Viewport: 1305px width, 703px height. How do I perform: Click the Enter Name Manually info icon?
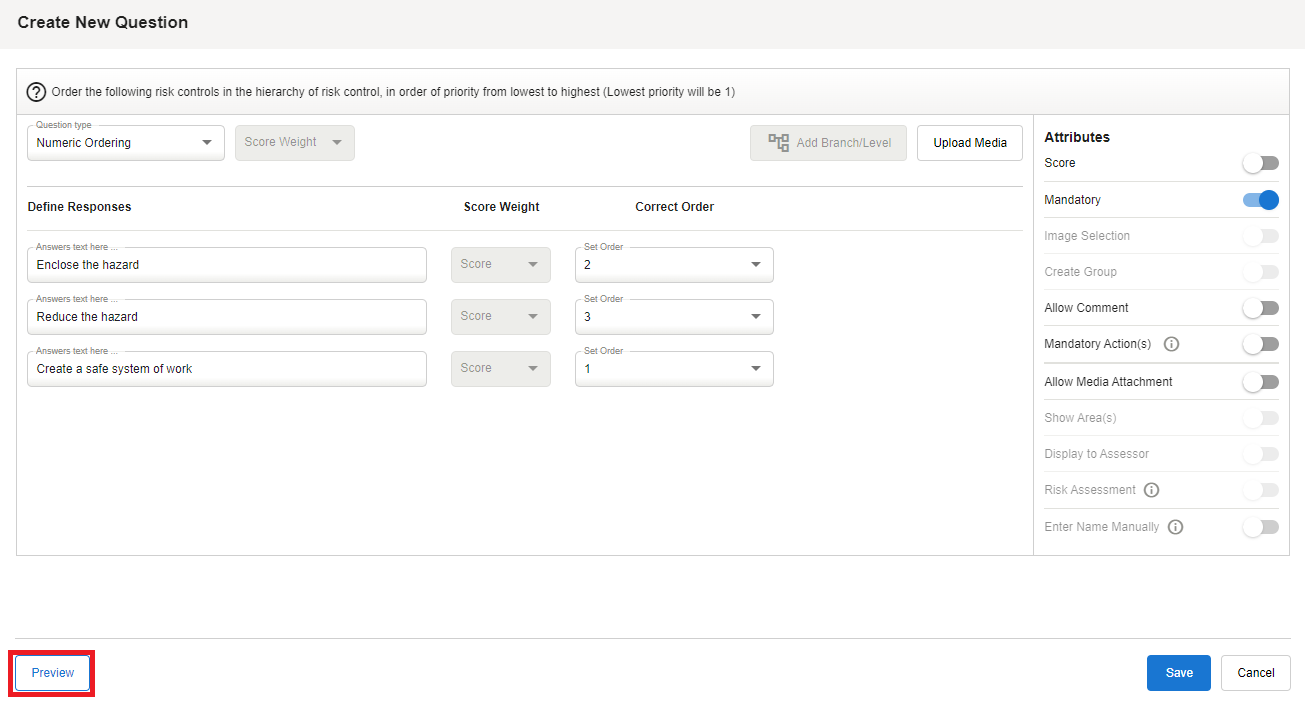pos(1175,527)
